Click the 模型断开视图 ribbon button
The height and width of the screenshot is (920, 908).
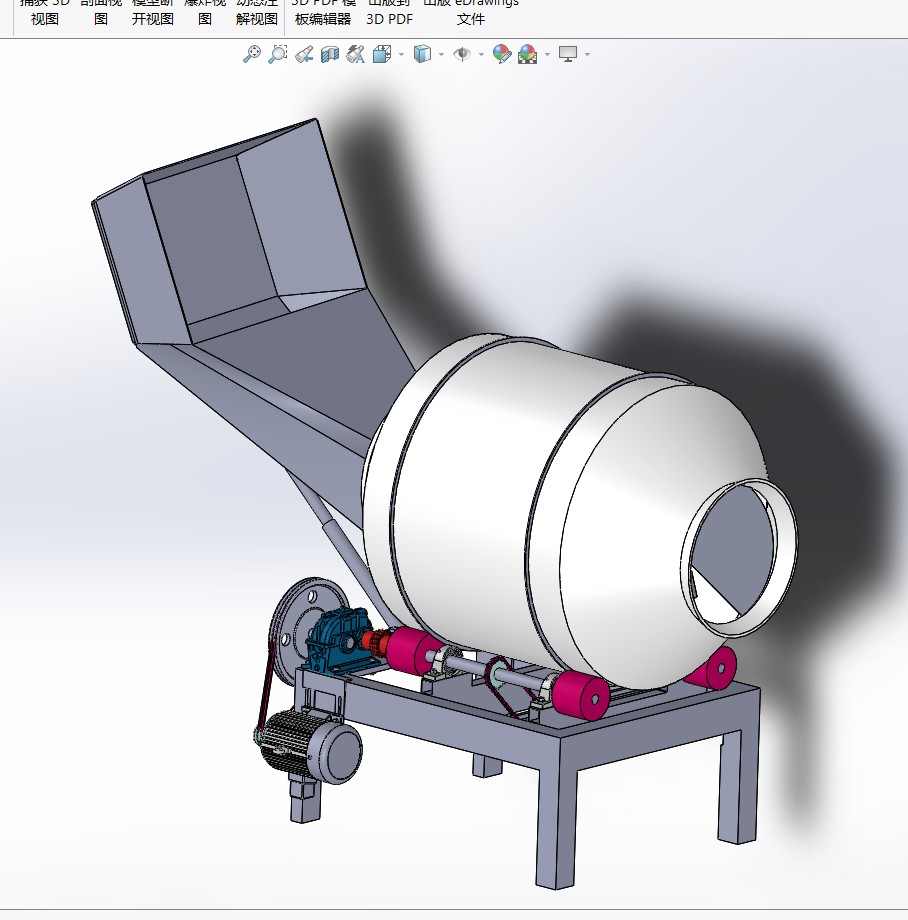[x=153, y=12]
